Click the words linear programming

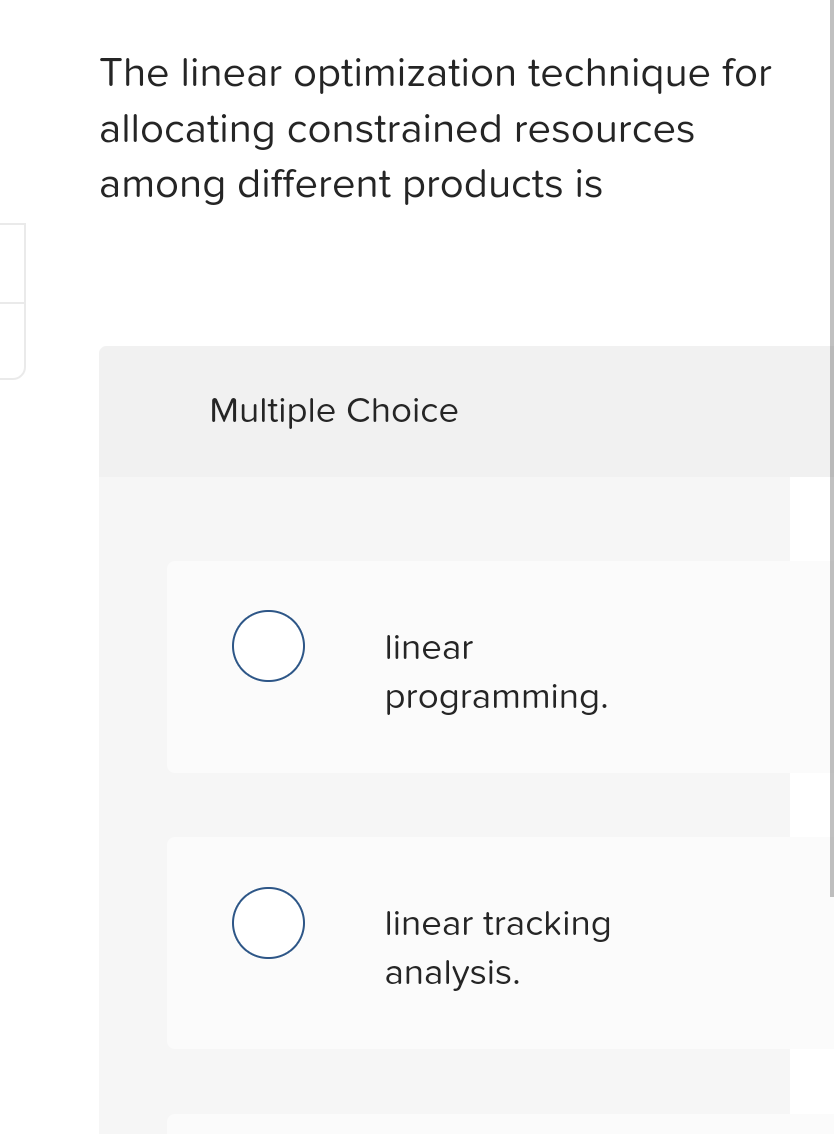coord(497,672)
